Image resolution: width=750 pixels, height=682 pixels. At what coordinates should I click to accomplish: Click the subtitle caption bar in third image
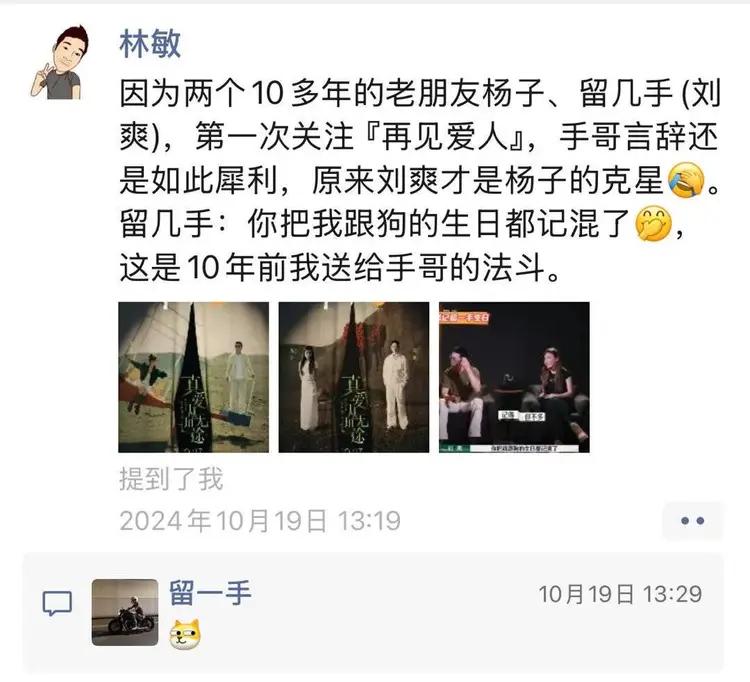(x=514, y=448)
